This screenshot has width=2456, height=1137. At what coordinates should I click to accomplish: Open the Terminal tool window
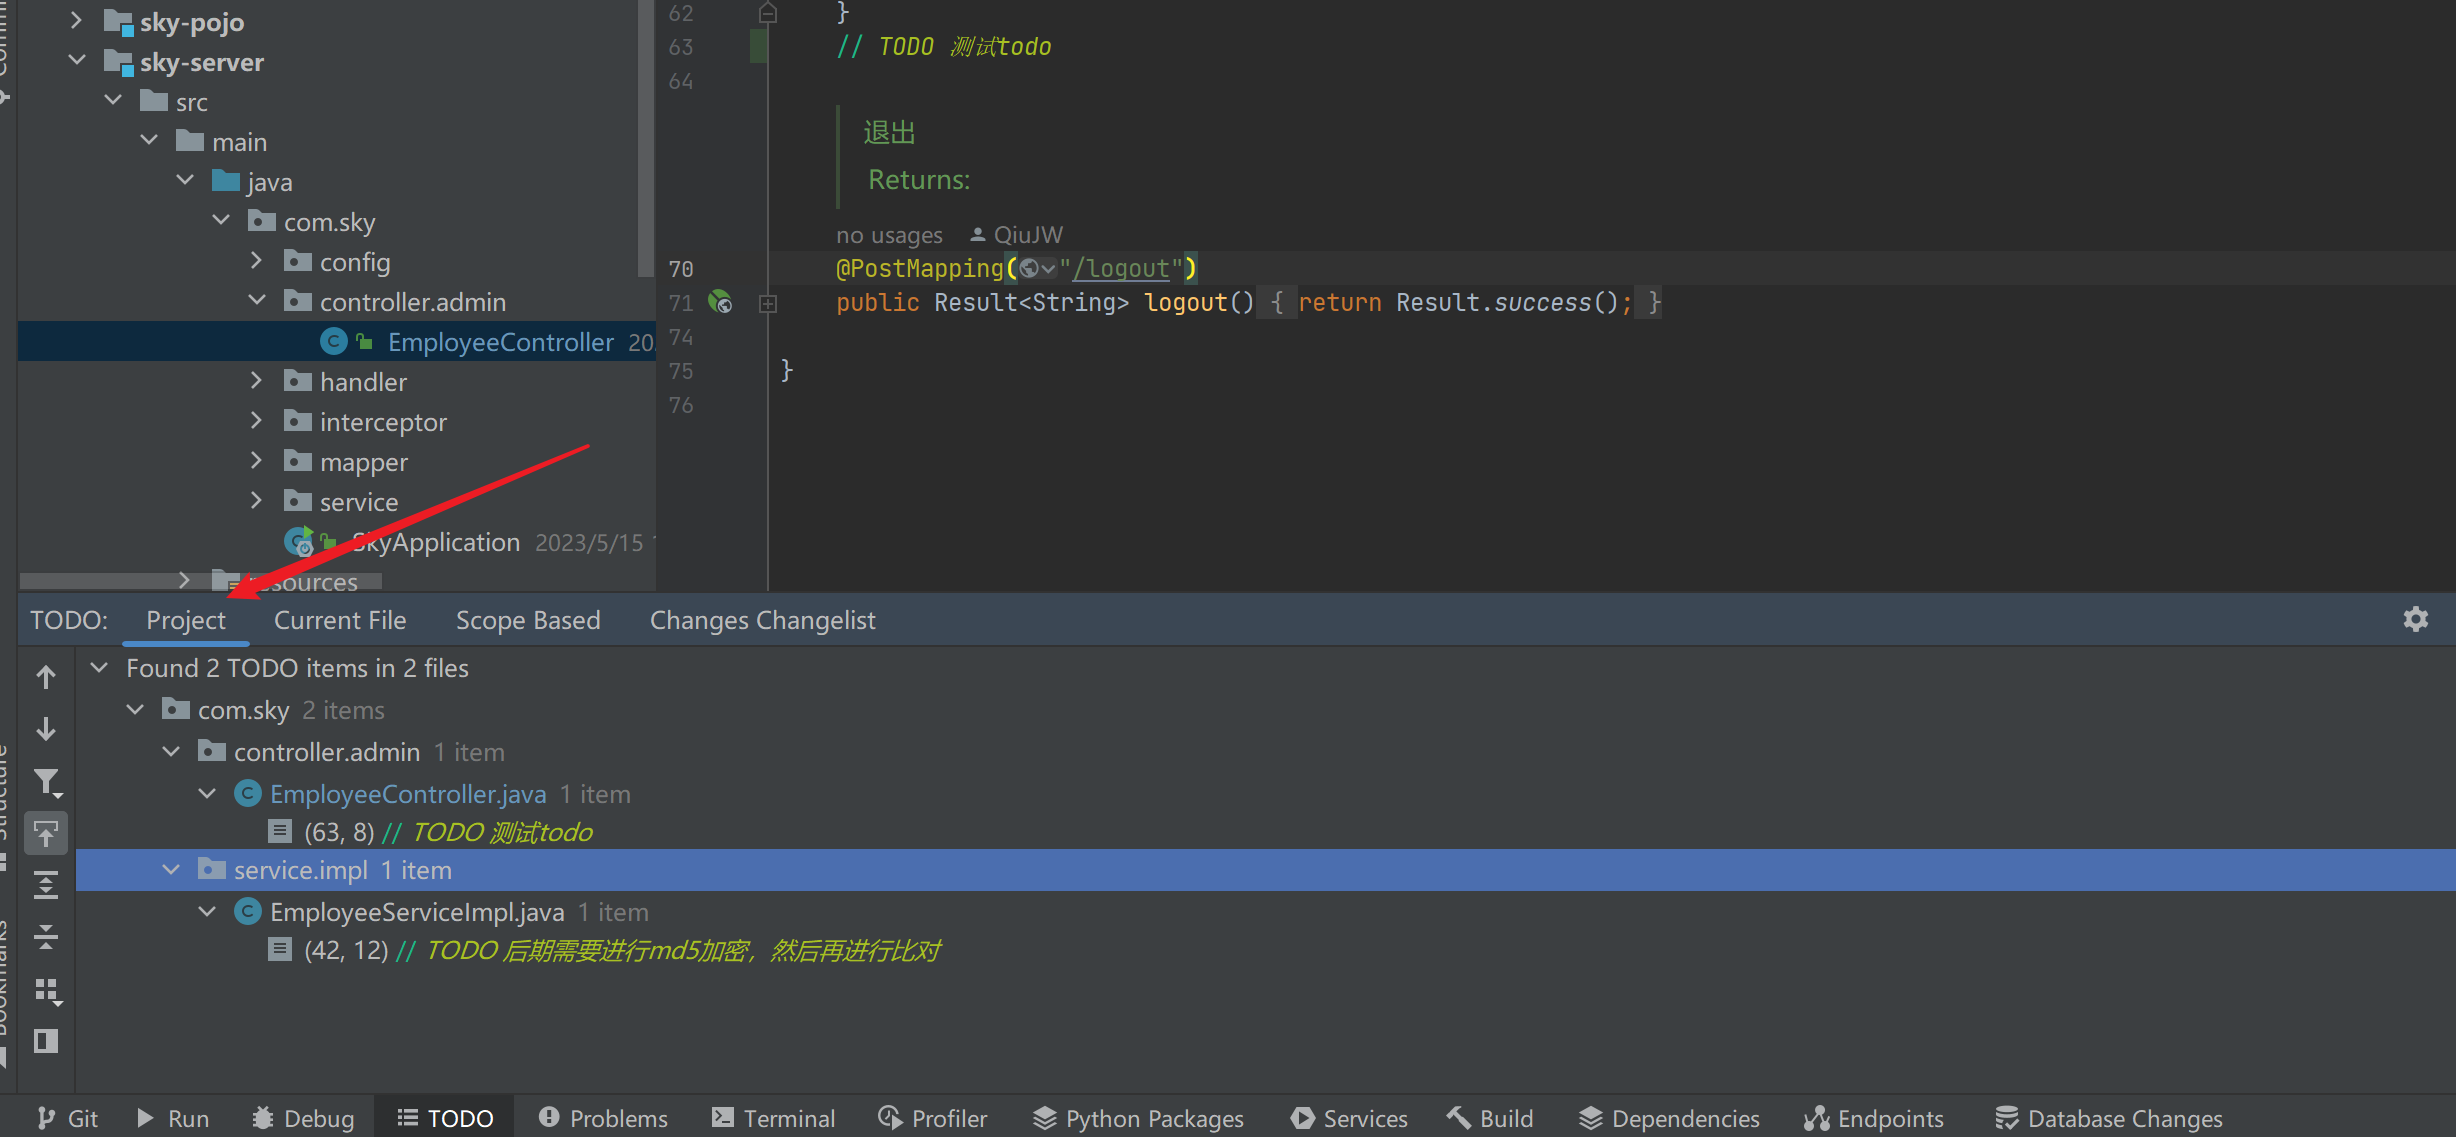tap(773, 1118)
